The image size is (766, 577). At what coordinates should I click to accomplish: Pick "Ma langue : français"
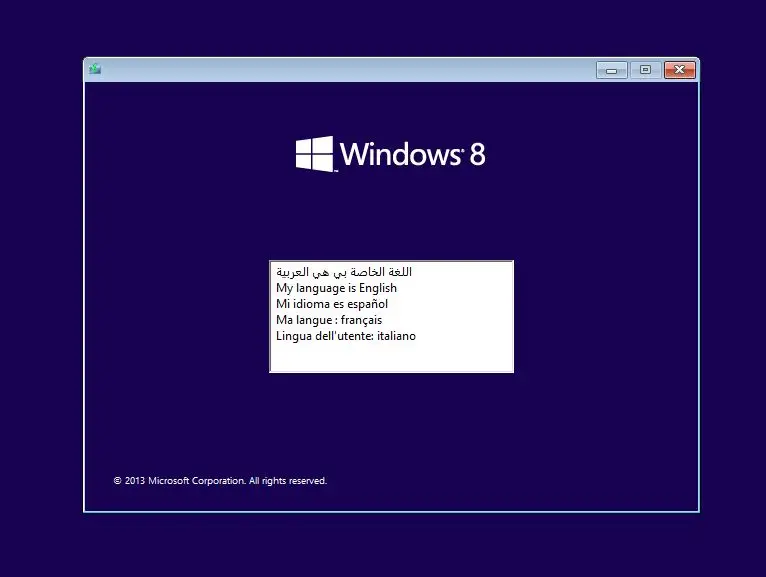coord(329,320)
